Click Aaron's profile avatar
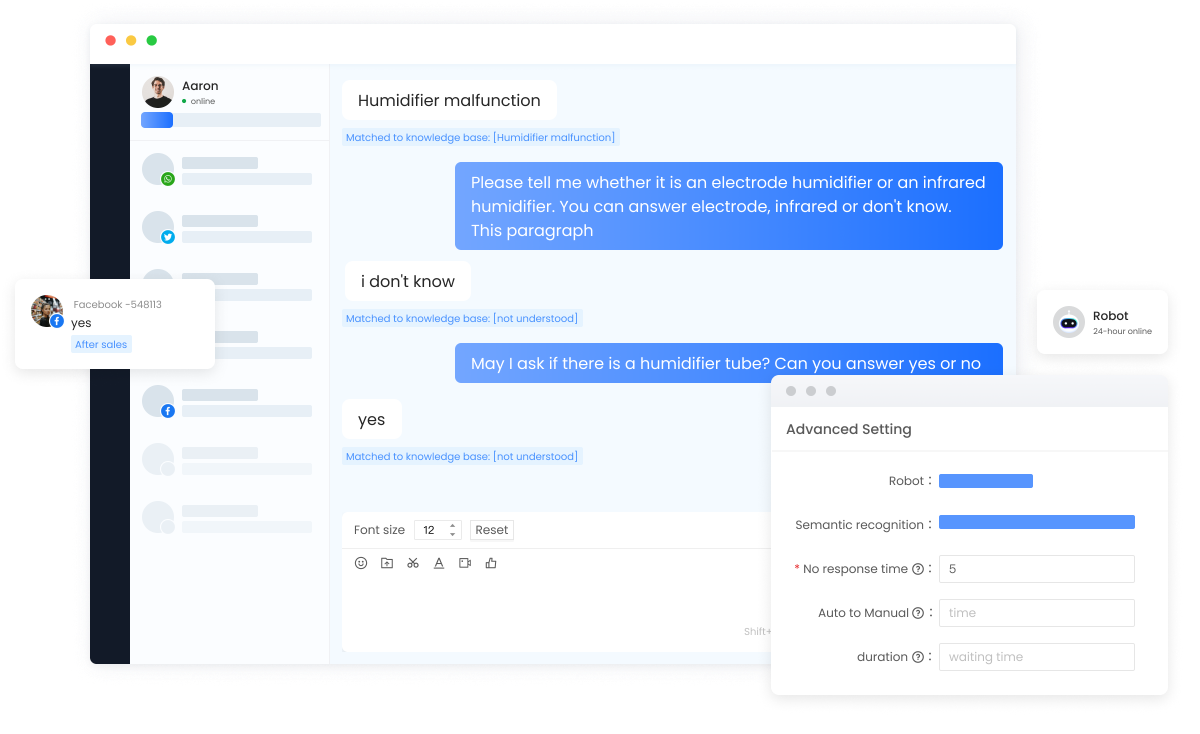The width and height of the screenshot is (1200, 734). [x=158, y=92]
